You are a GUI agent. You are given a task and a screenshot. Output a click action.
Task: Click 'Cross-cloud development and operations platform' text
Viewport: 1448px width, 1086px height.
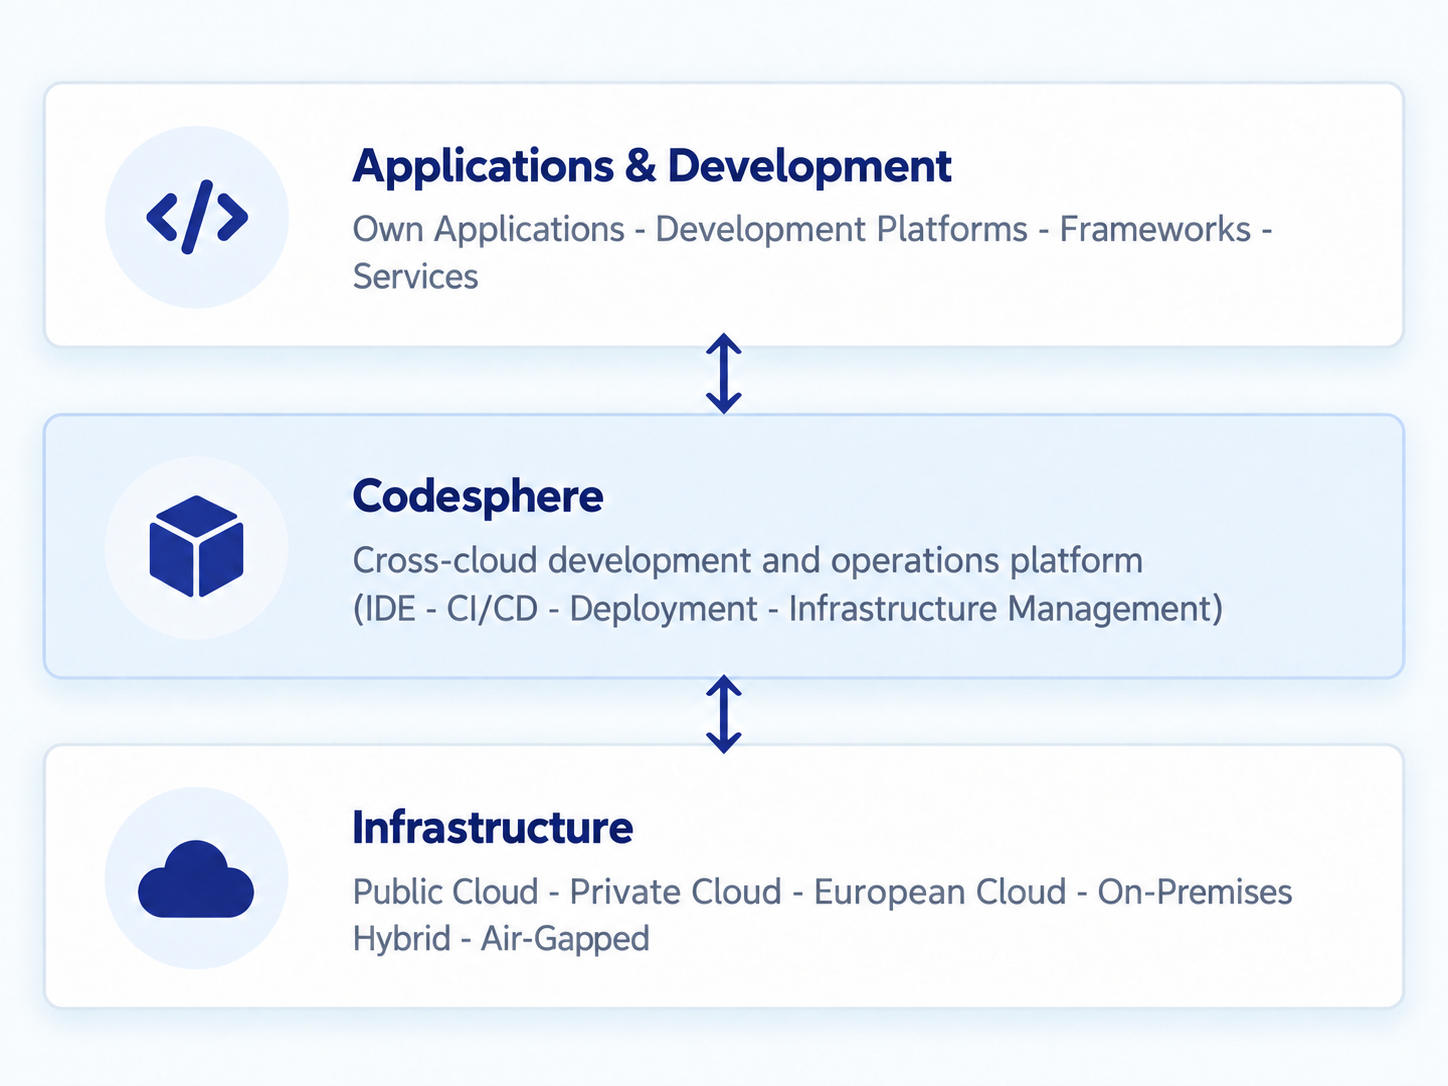748,561
